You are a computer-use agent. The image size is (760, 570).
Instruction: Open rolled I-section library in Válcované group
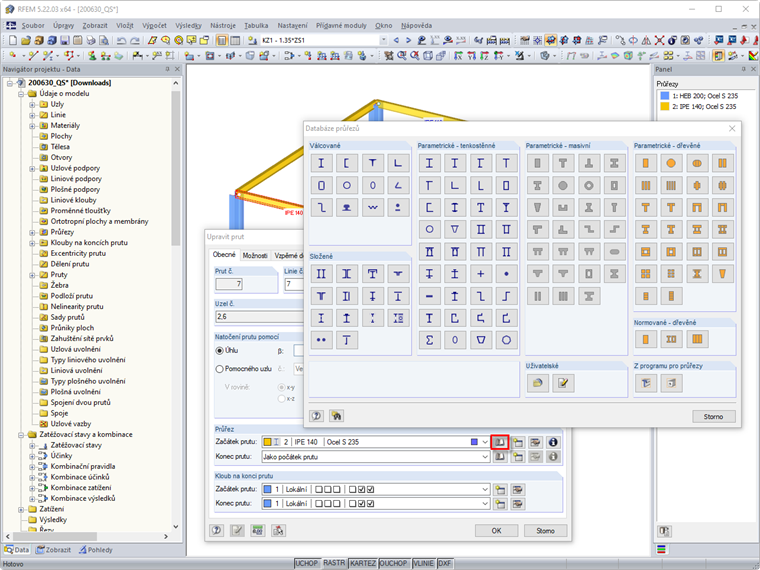(321, 163)
